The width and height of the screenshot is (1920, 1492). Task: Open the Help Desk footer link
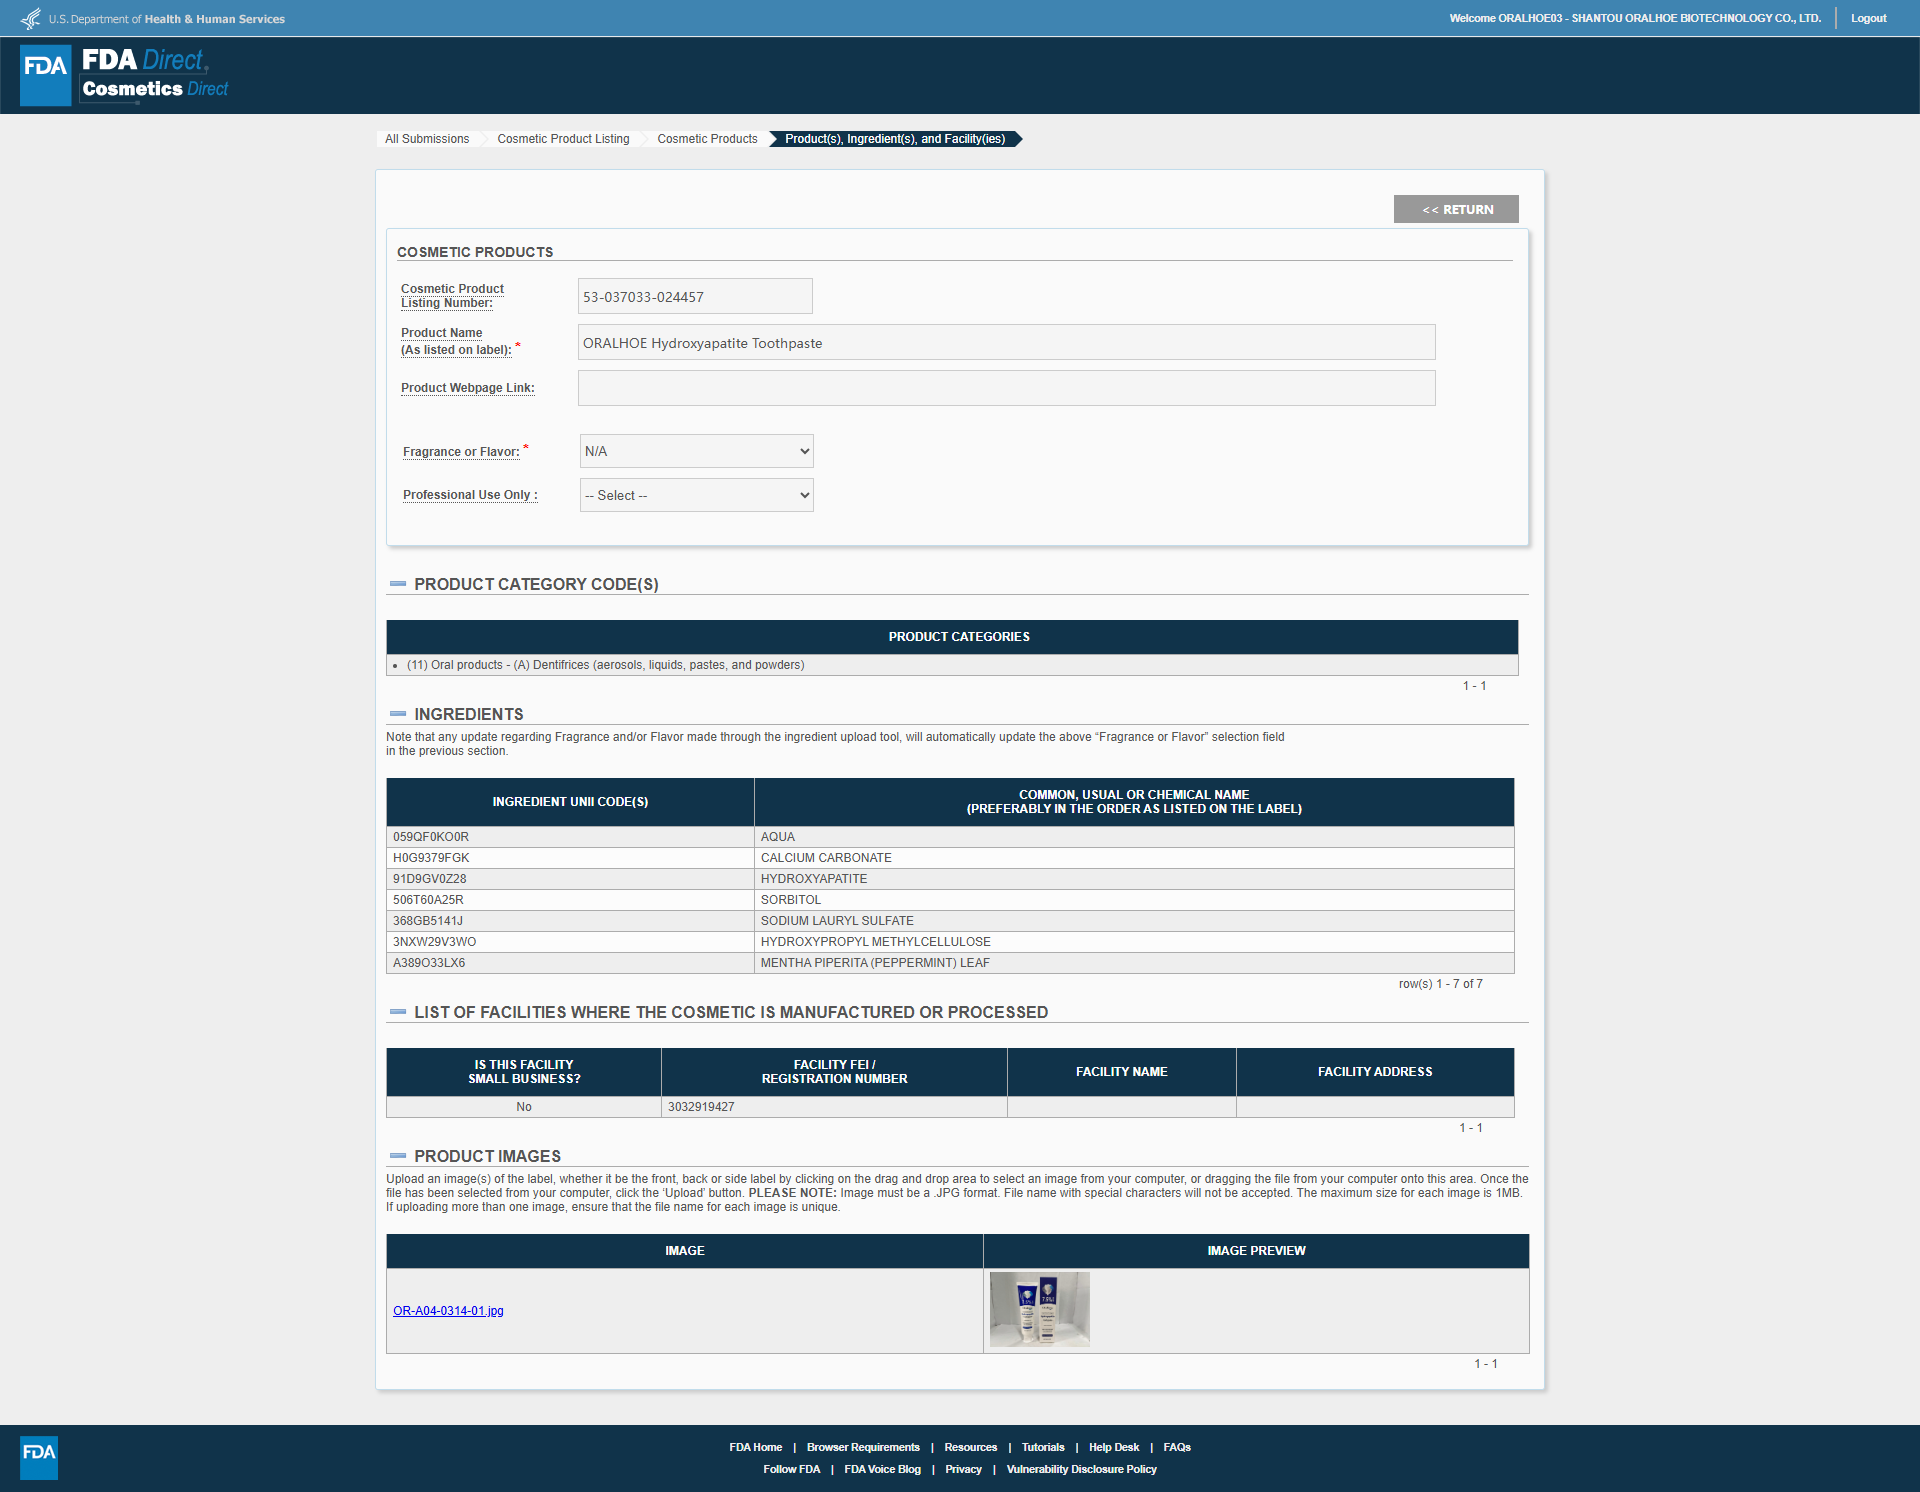coord(1113,1447)
